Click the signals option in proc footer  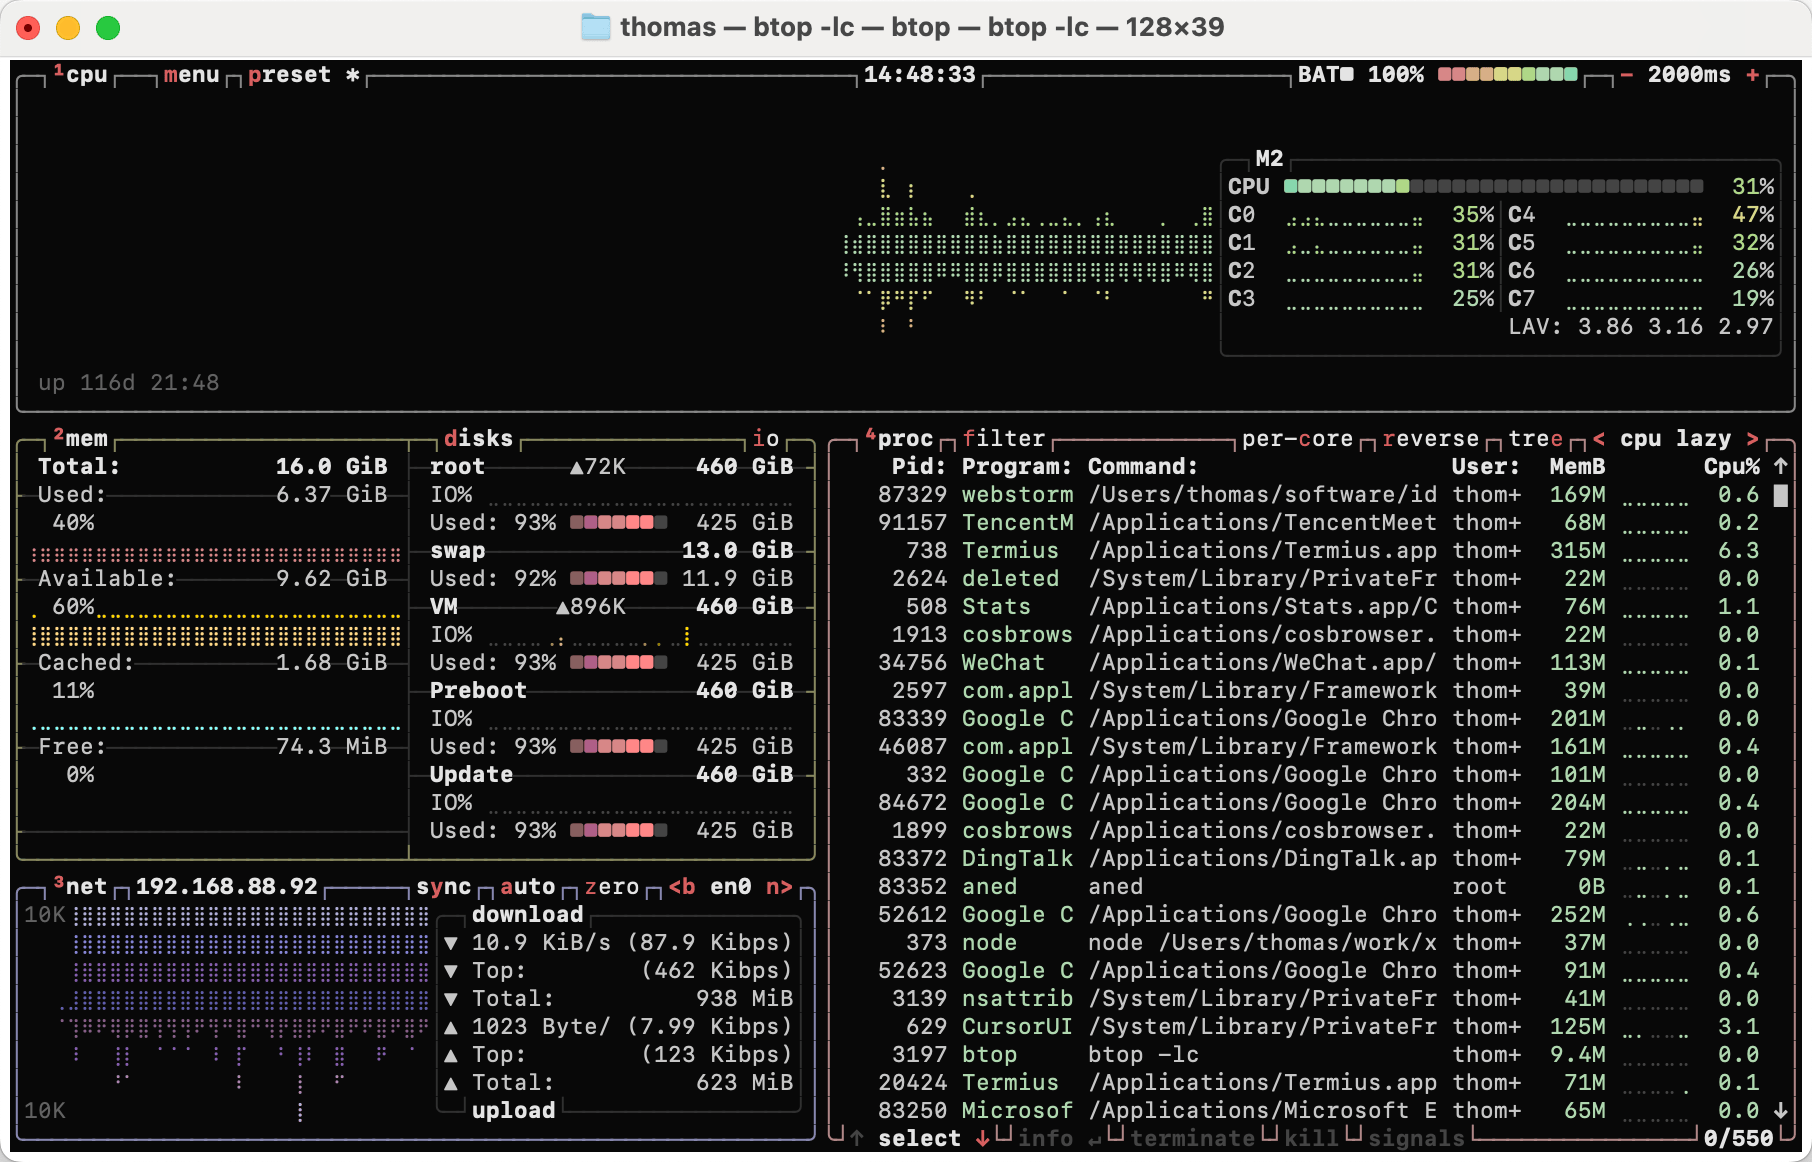pos(1416,1138)
